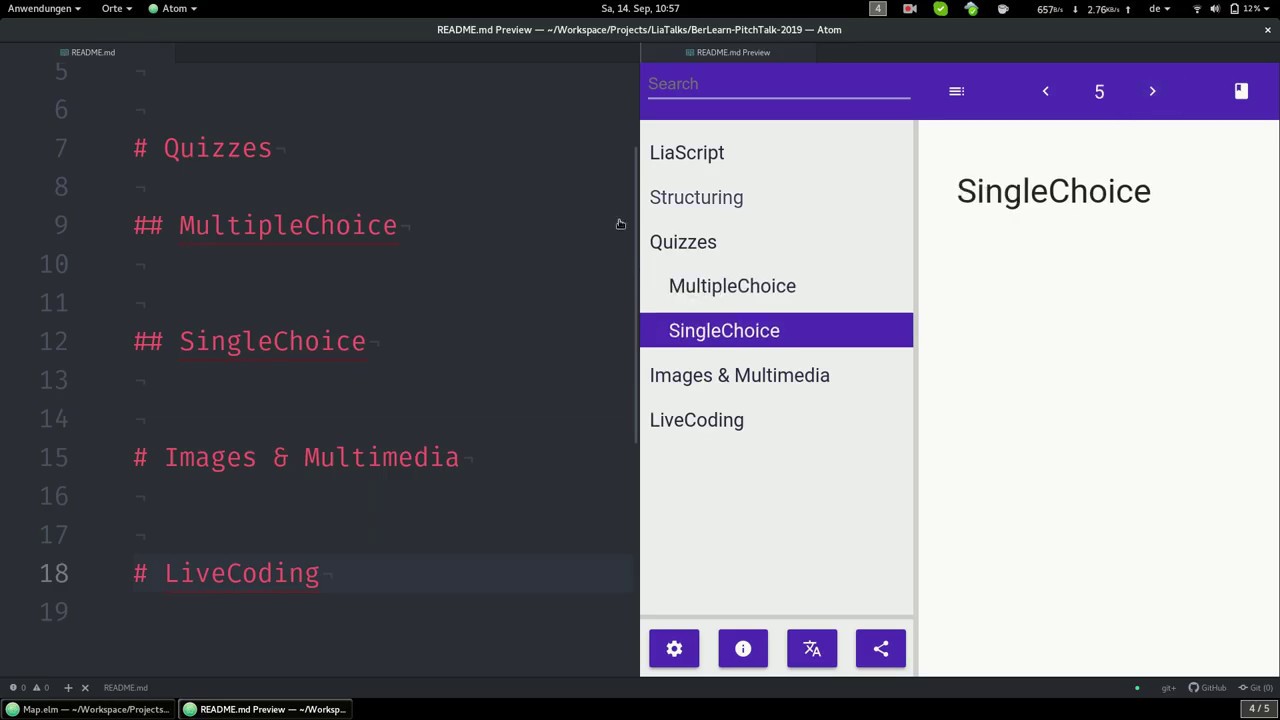Viewport: 1280px width, 720px height.
Task: Place cursor on '## SingleChoice' editor line
Action: pyautogui.click(x=250, y=341)
